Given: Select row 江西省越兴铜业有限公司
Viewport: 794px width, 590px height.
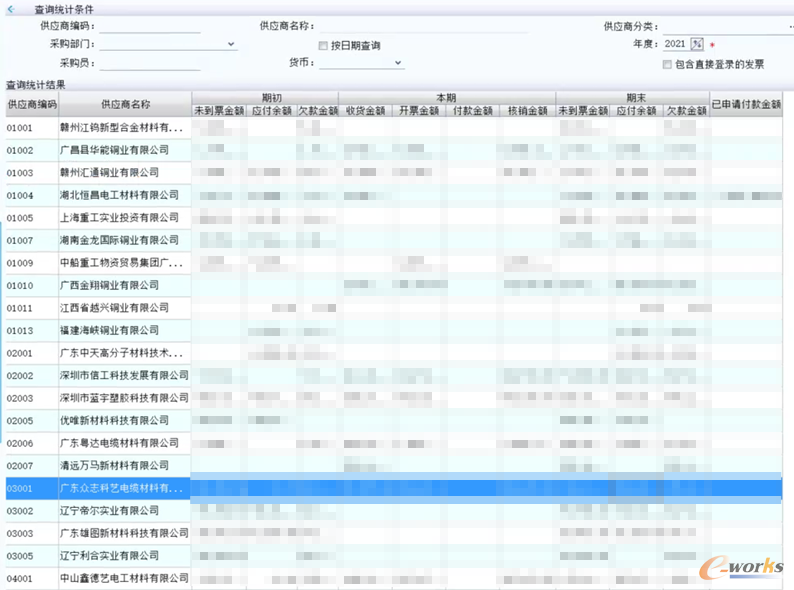Looking at the screenshot, I should 394,308.
